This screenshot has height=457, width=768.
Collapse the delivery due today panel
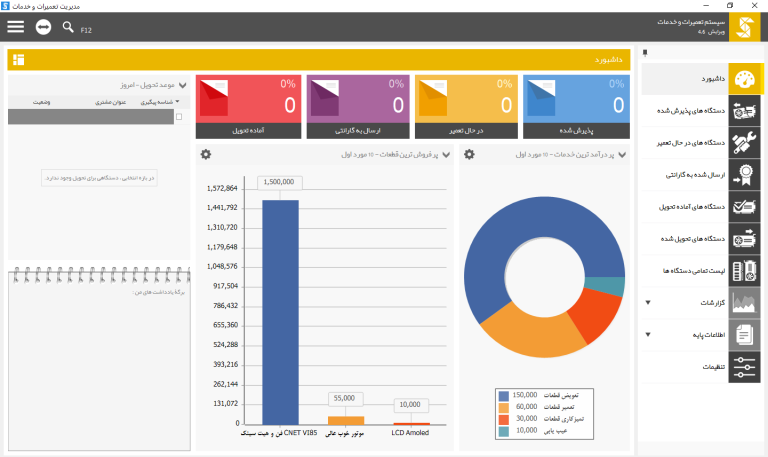pyautogui.click(x=183, y=85)
